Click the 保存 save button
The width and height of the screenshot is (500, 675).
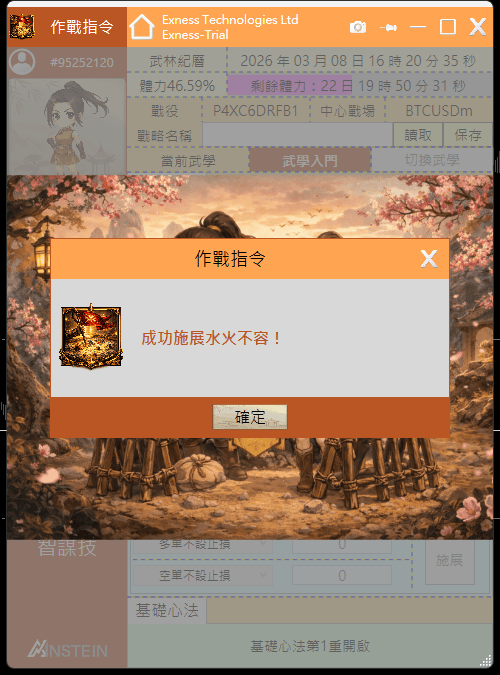468,135
